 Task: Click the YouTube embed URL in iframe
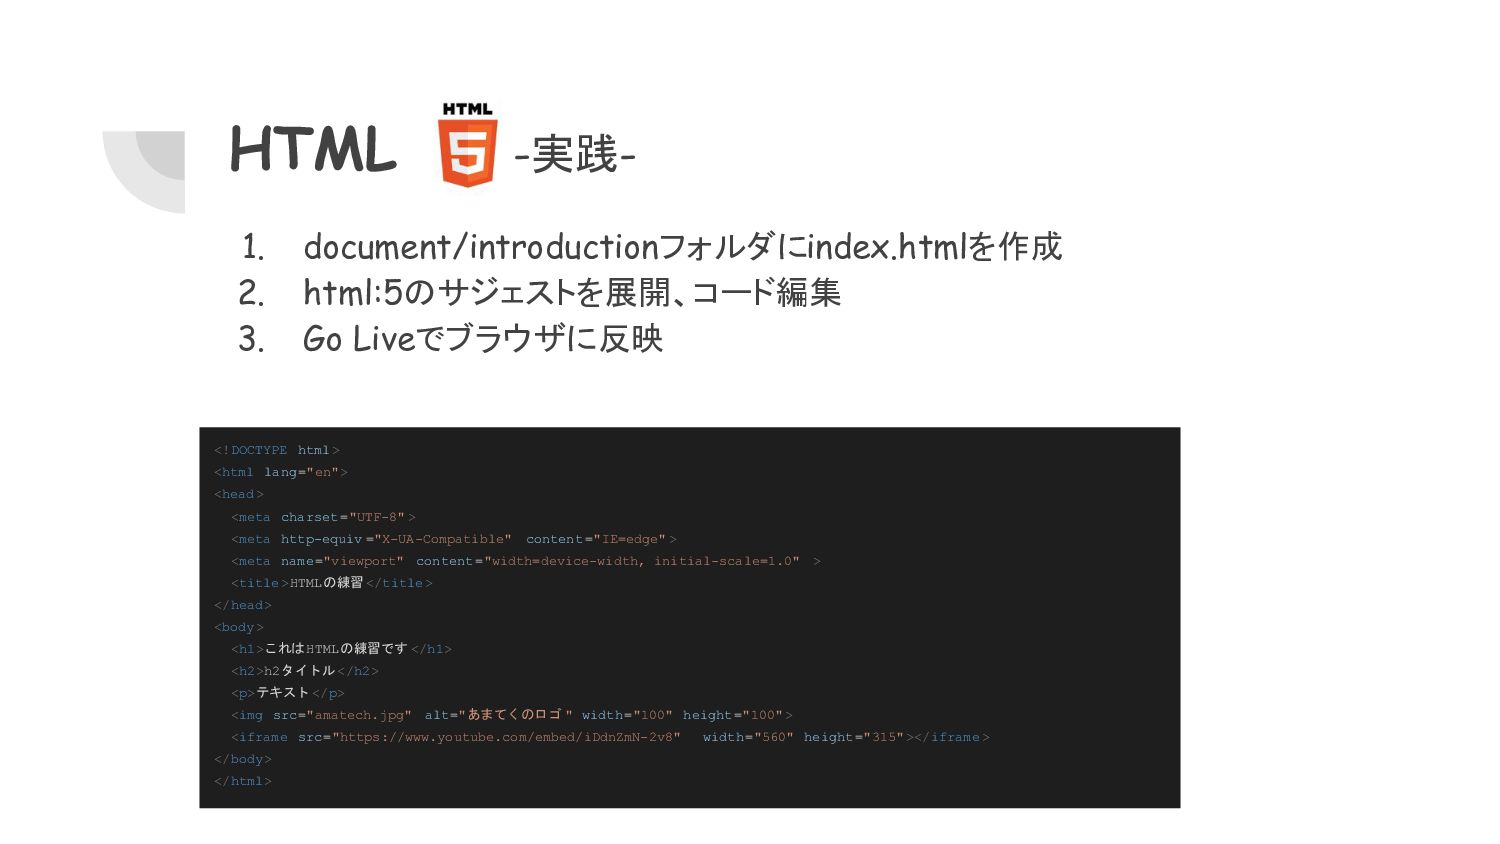click(510, 737)
